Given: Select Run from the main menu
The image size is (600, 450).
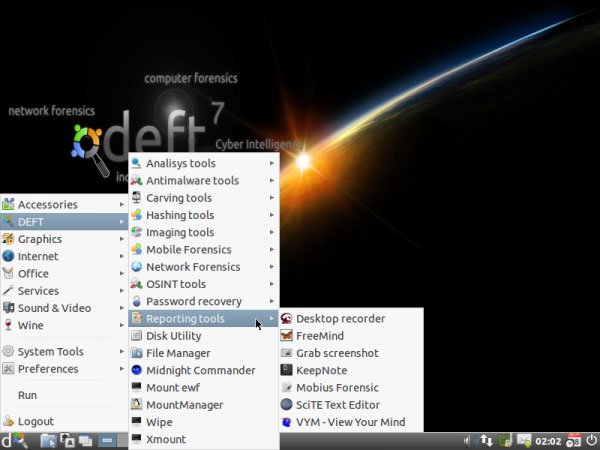Looking at the screenshot, I should coord(64,395).
